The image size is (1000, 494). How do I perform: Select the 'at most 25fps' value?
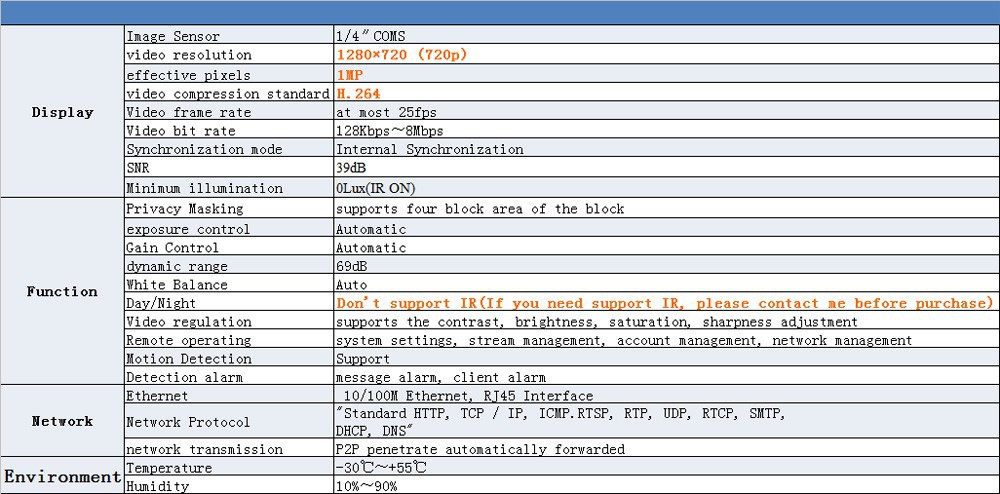[386, 112]
